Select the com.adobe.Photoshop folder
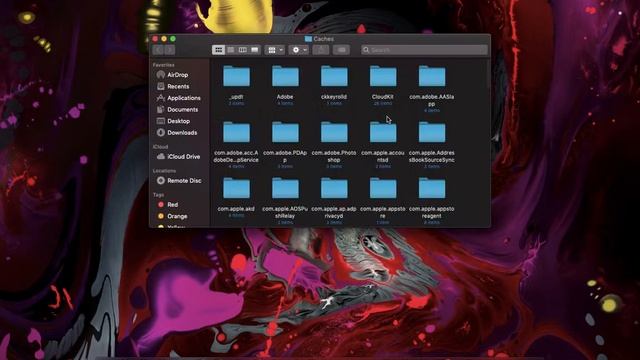 click(334, 133)
